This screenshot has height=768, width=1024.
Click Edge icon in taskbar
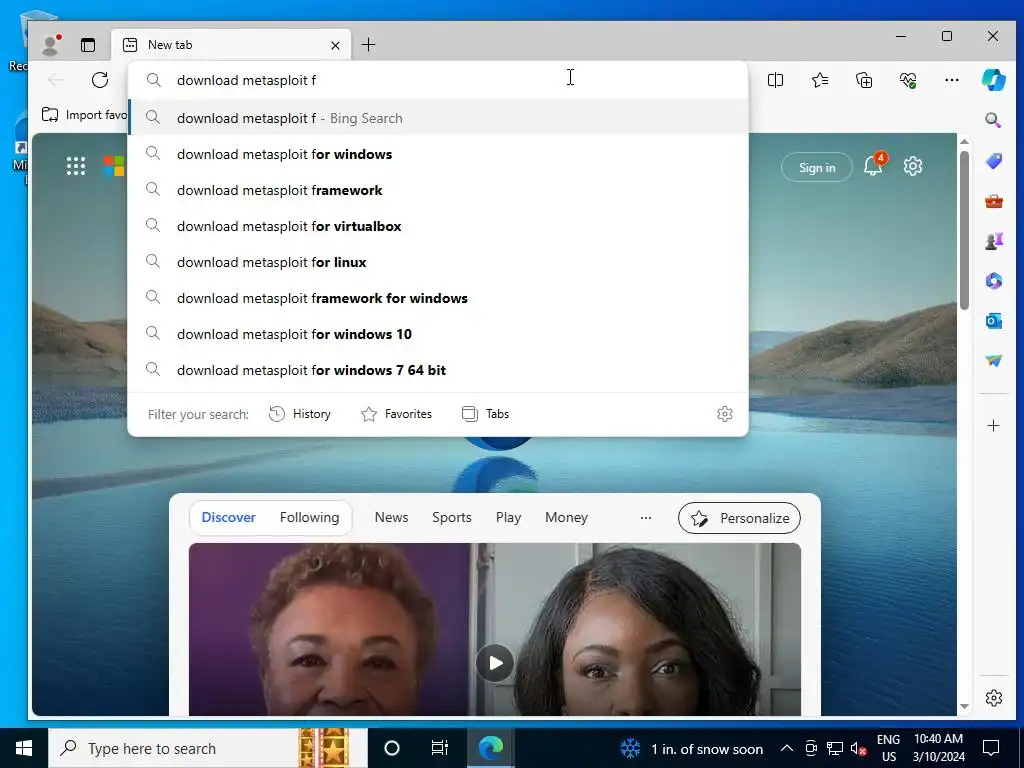(490, 748)
